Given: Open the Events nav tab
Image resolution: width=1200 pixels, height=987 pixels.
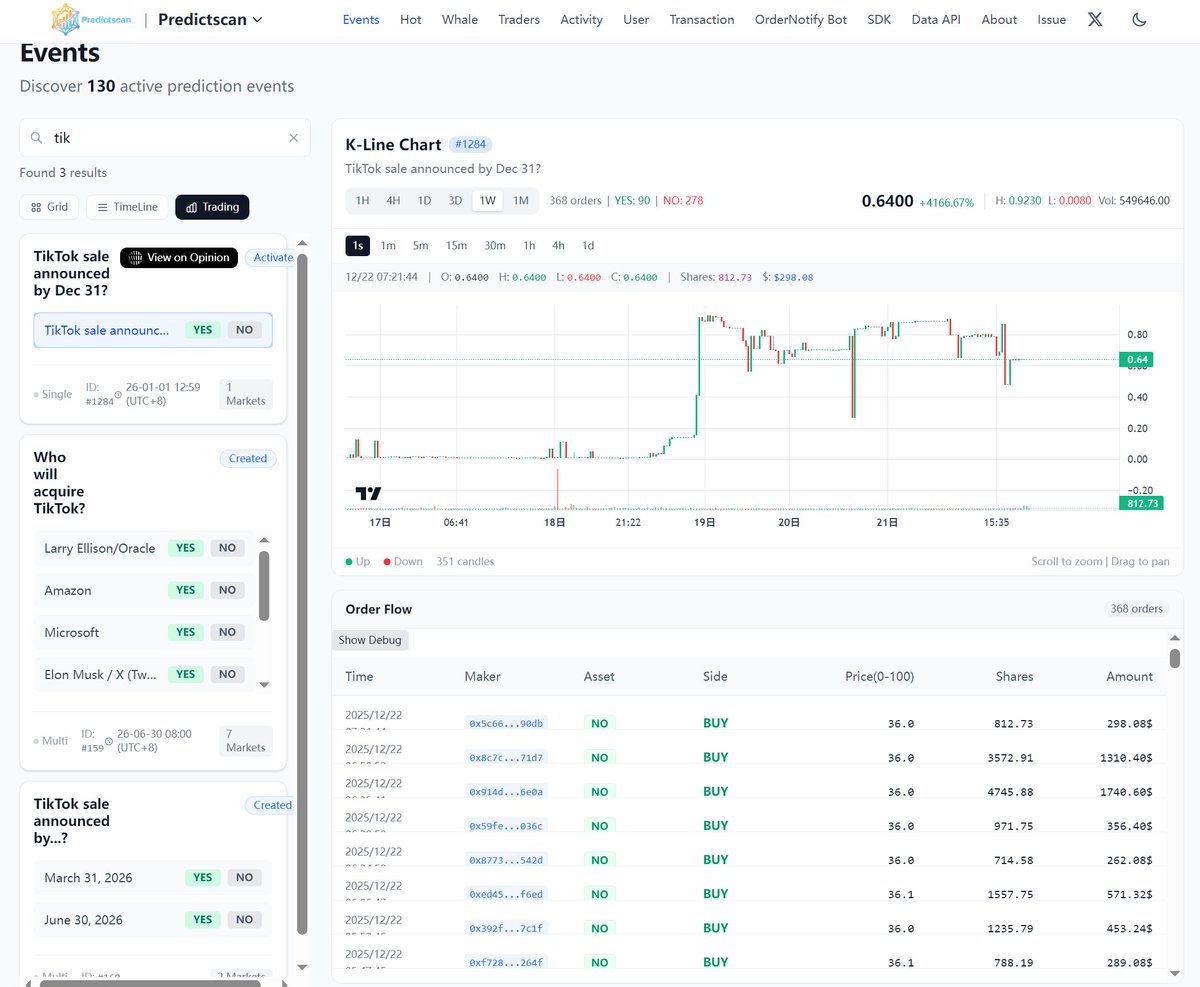Looking at the screenshot, I should [361, 19].
